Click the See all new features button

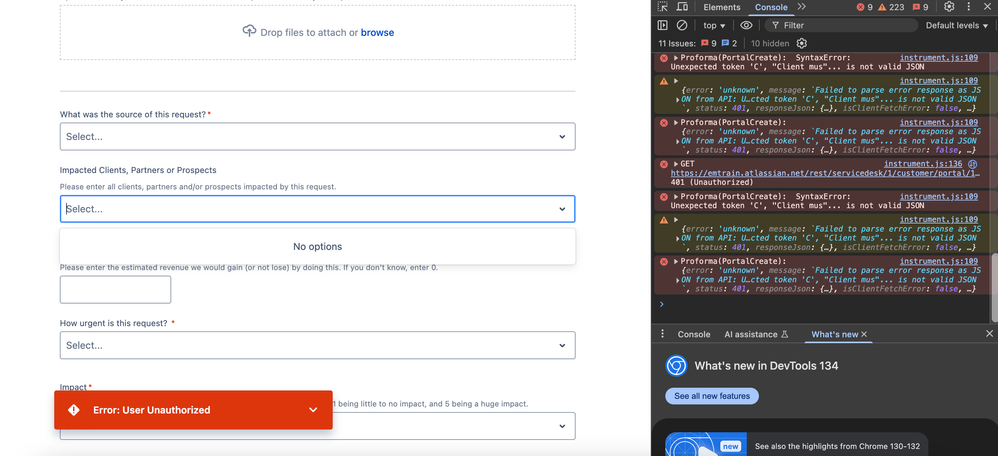(712, 396)
